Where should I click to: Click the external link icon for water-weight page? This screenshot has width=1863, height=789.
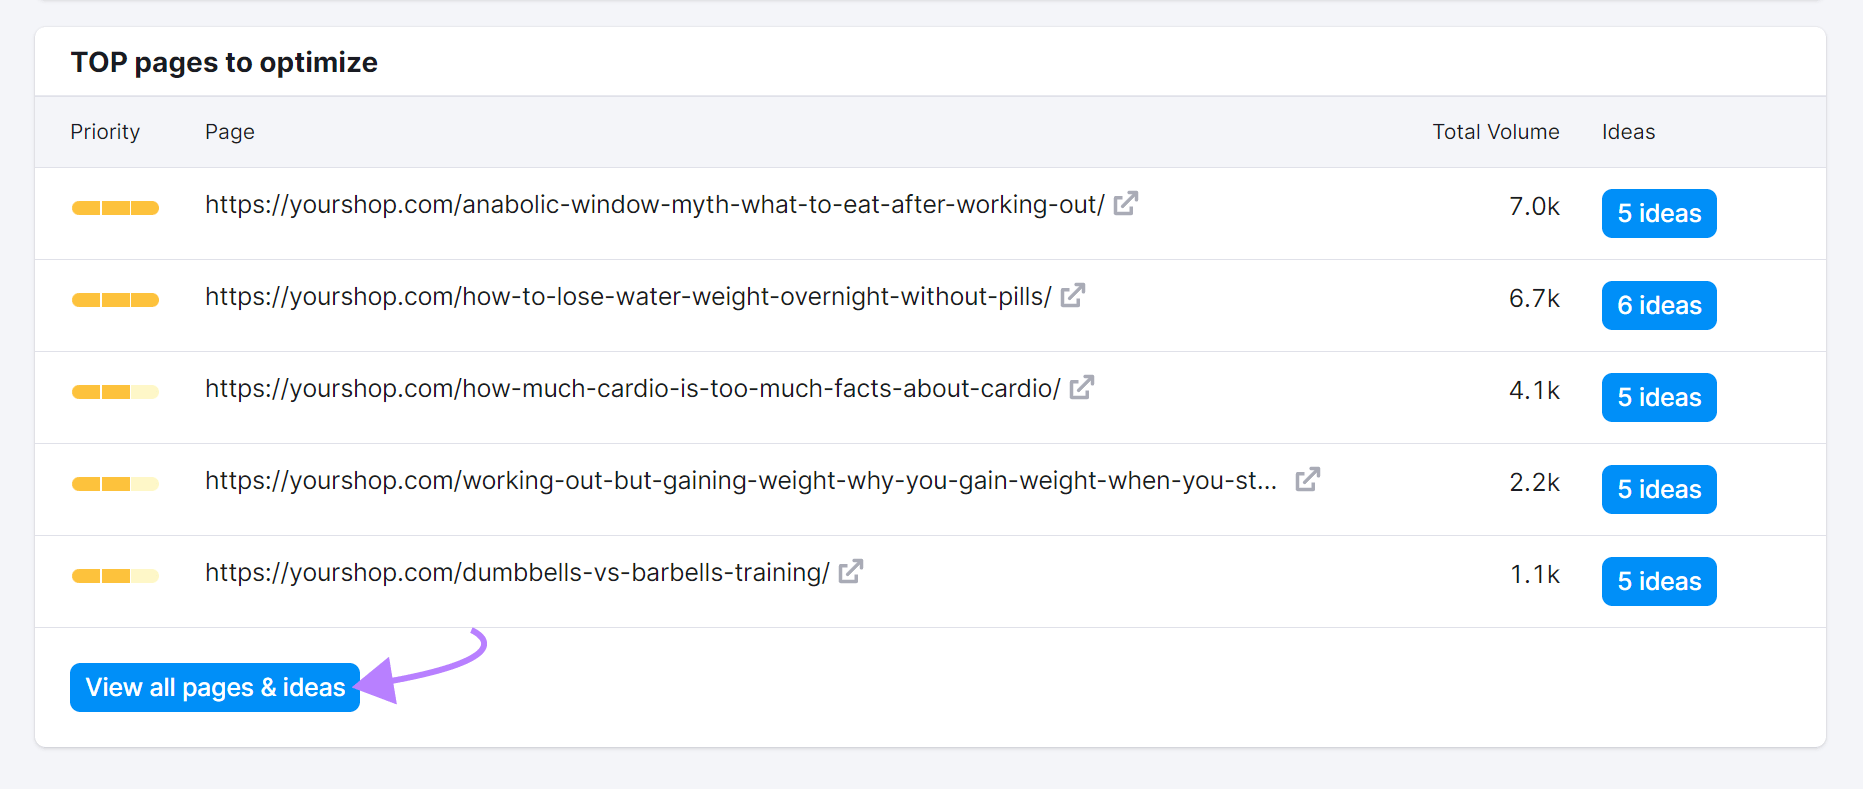coord(1072,296)
